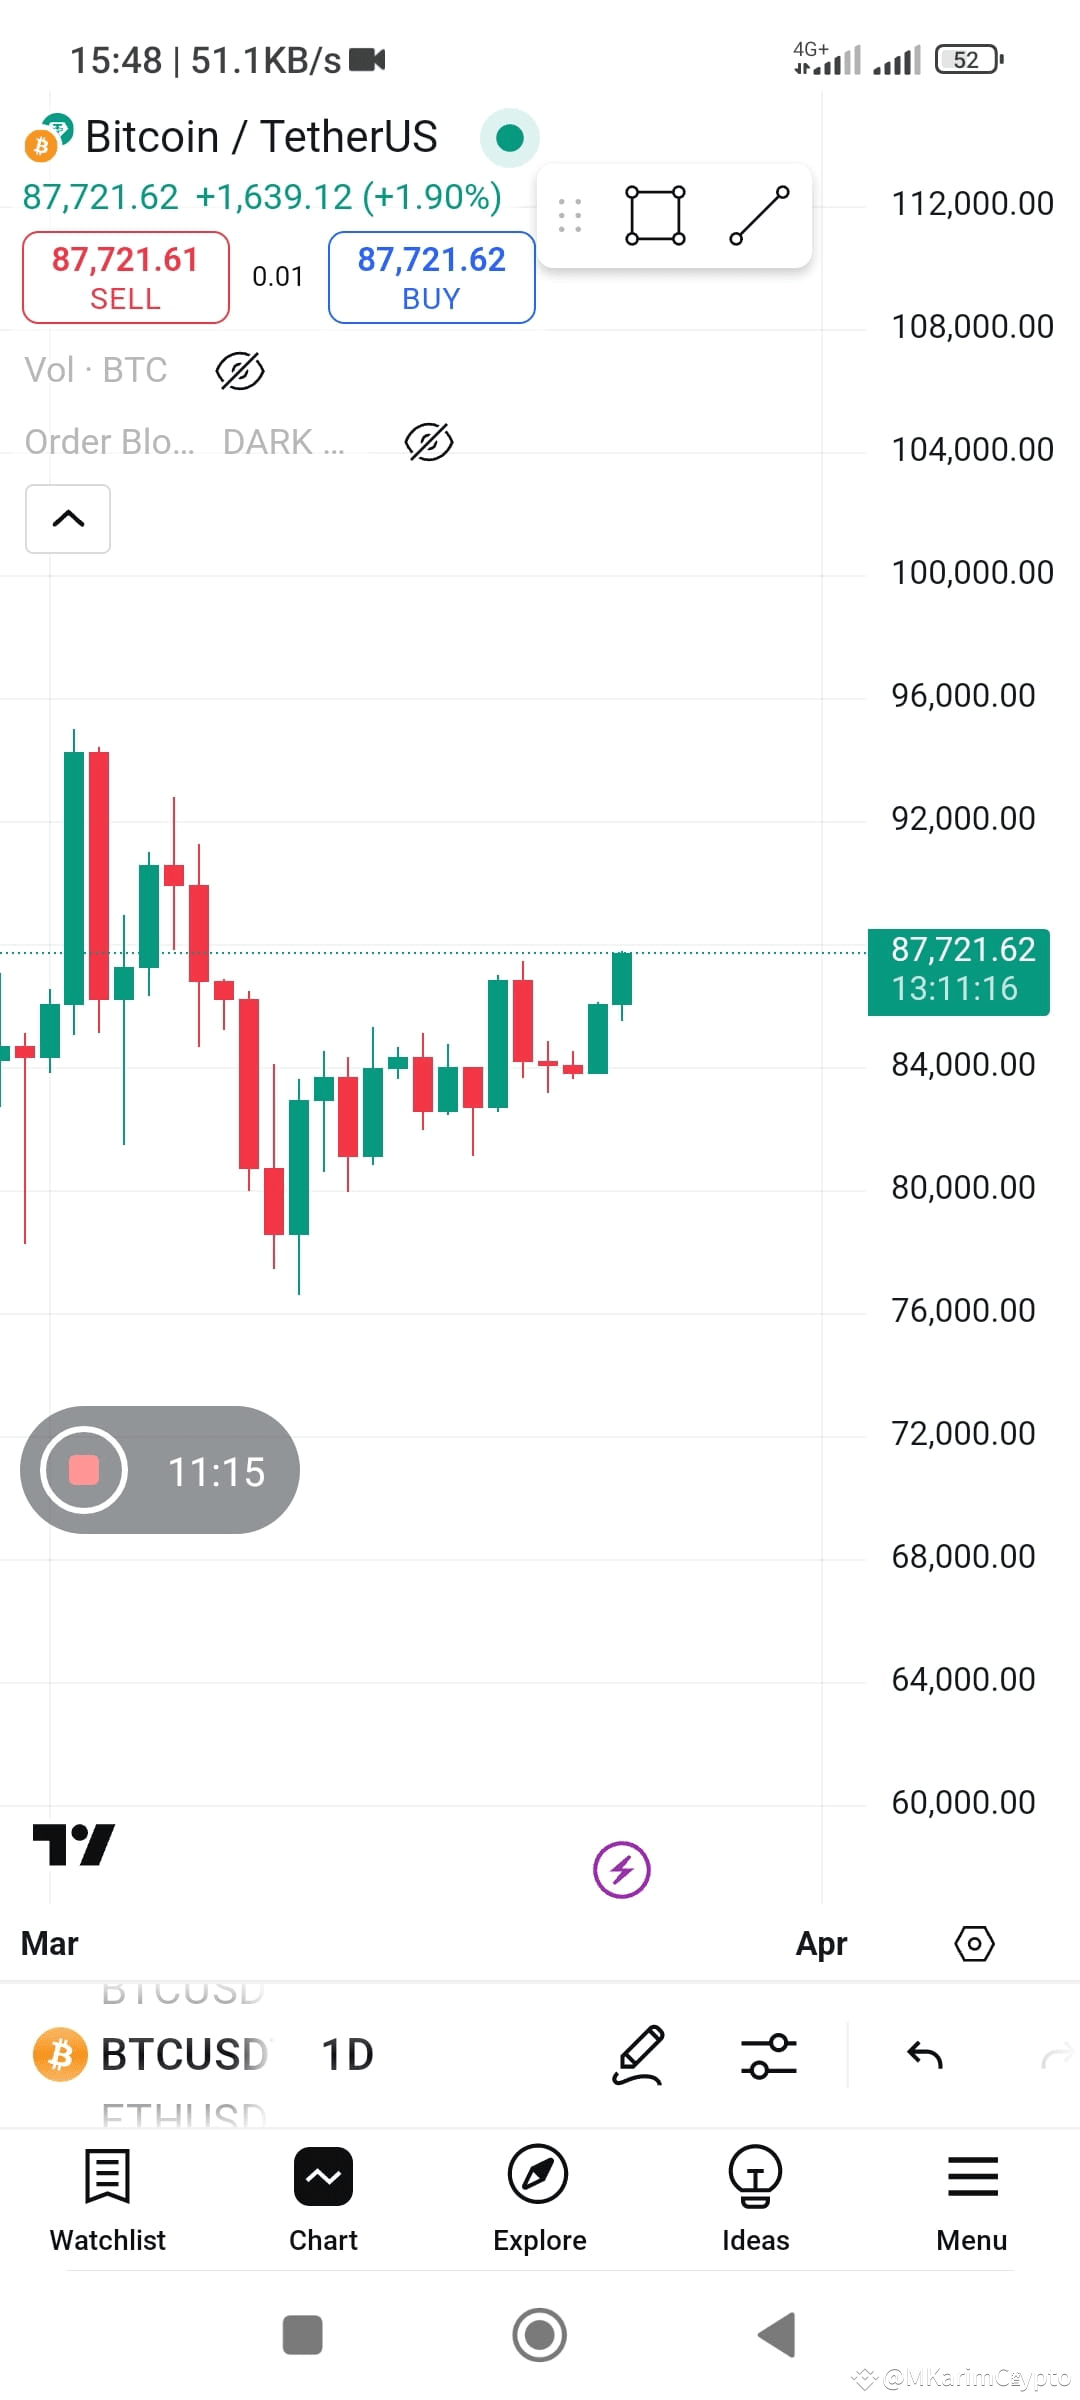Screen dimensions: 1080x2400
Task: Tap the TradingView logo
Action: pyautogui.click(x=74, y=1845)
